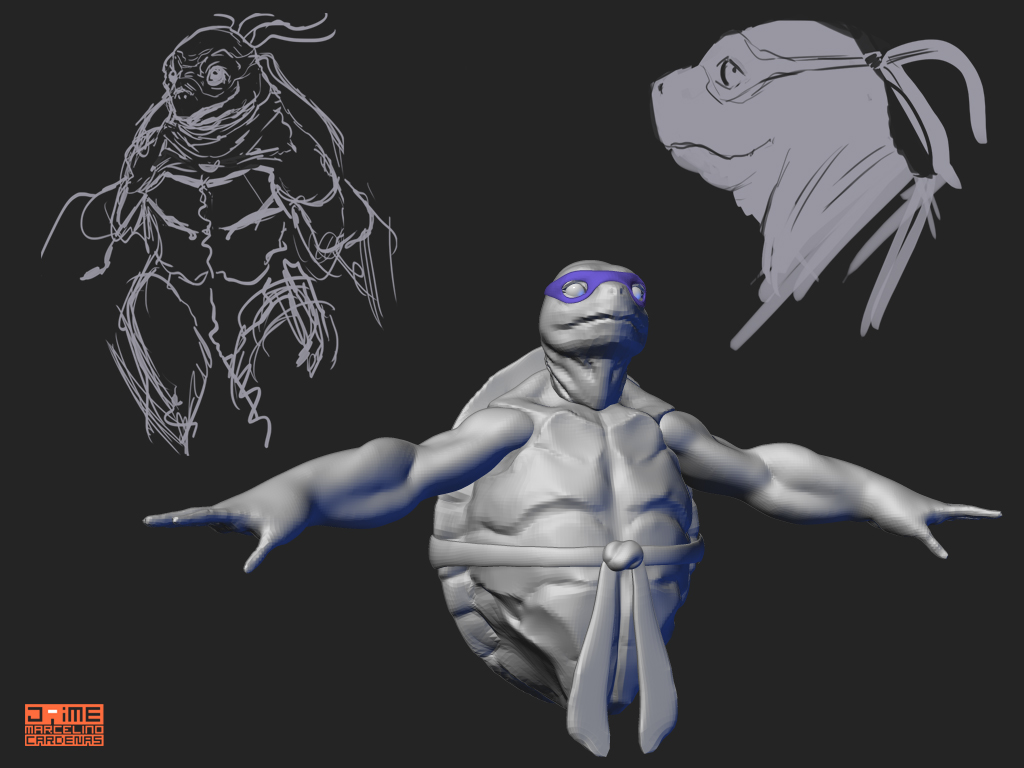Click the orange Marcelino Cardenas logo
The height and width of the screenshot is (768, 1024).
click(64, 725)
